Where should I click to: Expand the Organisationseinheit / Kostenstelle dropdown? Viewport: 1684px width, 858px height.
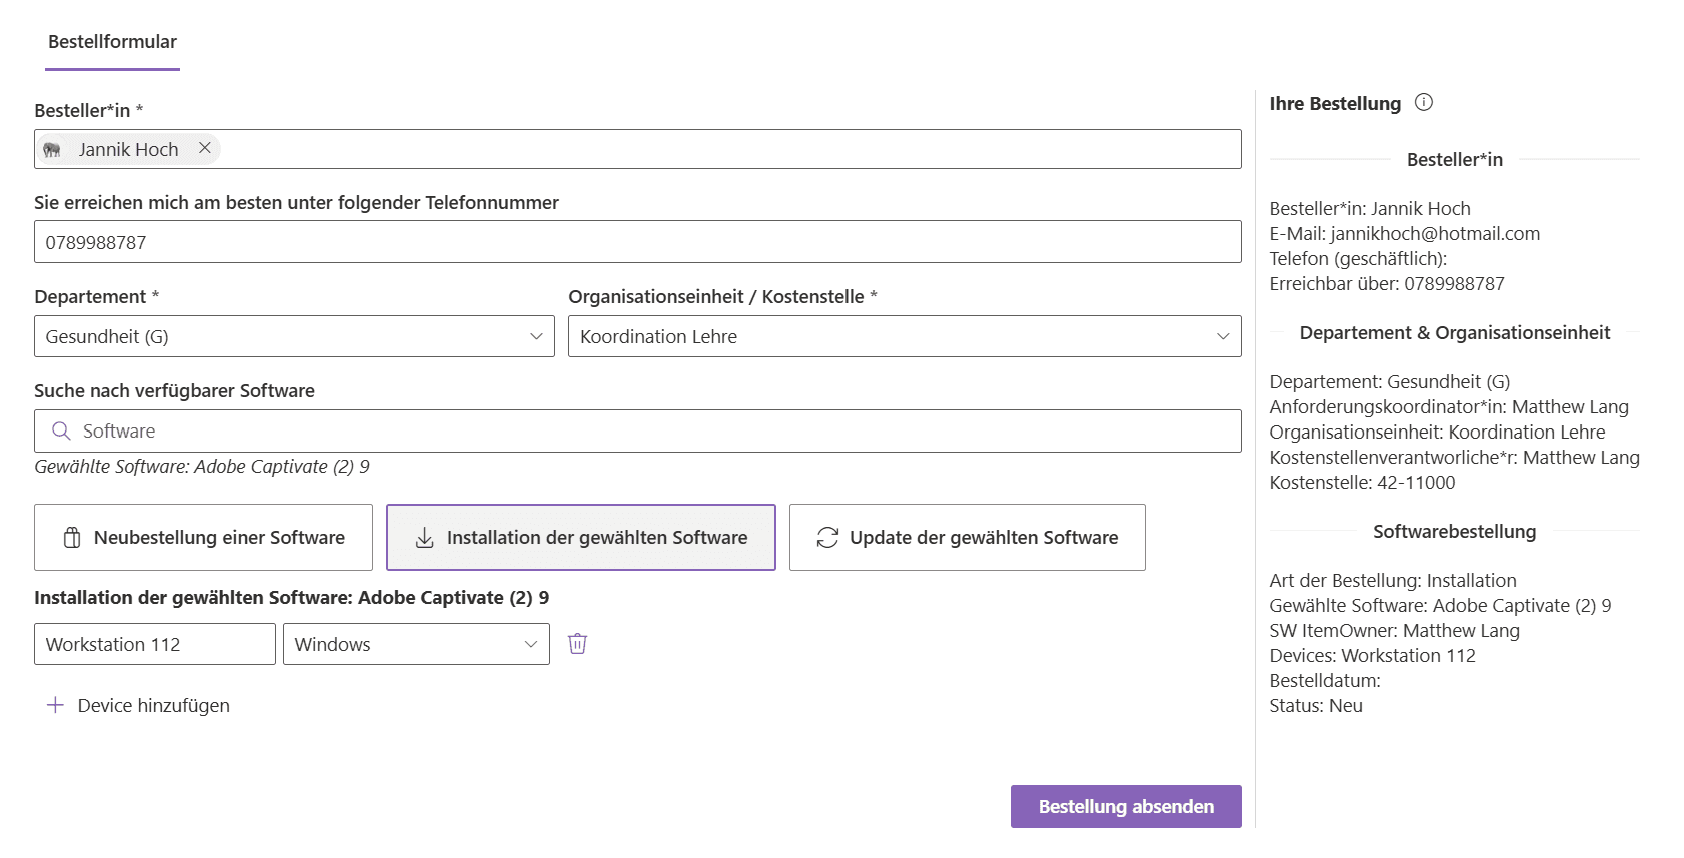point(905,336)
